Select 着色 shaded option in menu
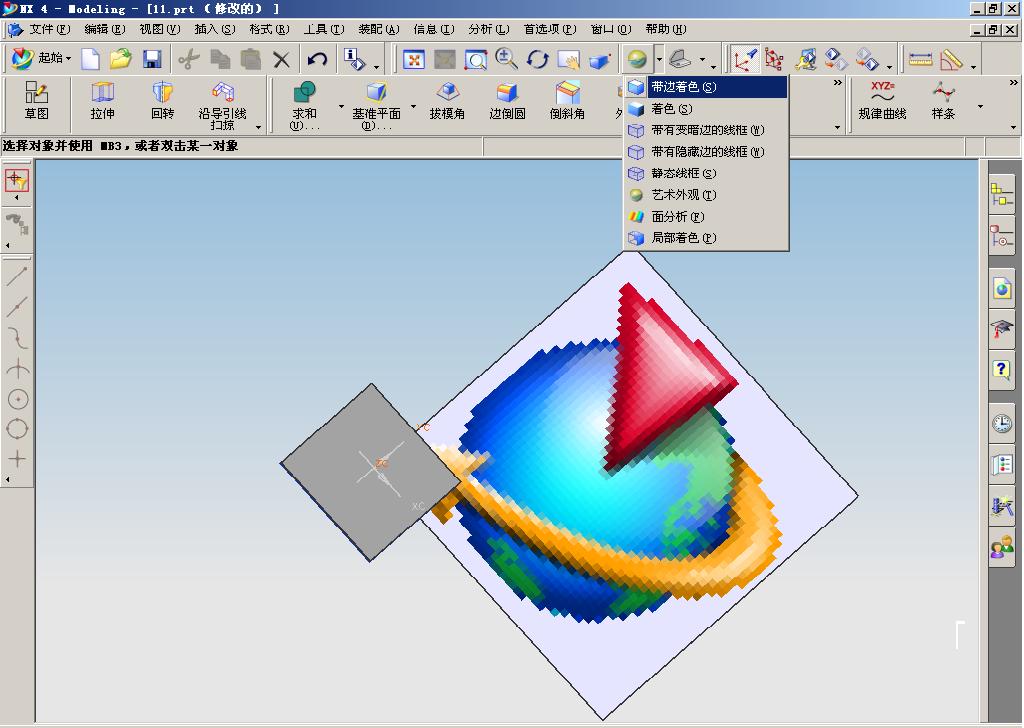Image resolution: width=1024 pixels, height=728 pixels. 706,109
